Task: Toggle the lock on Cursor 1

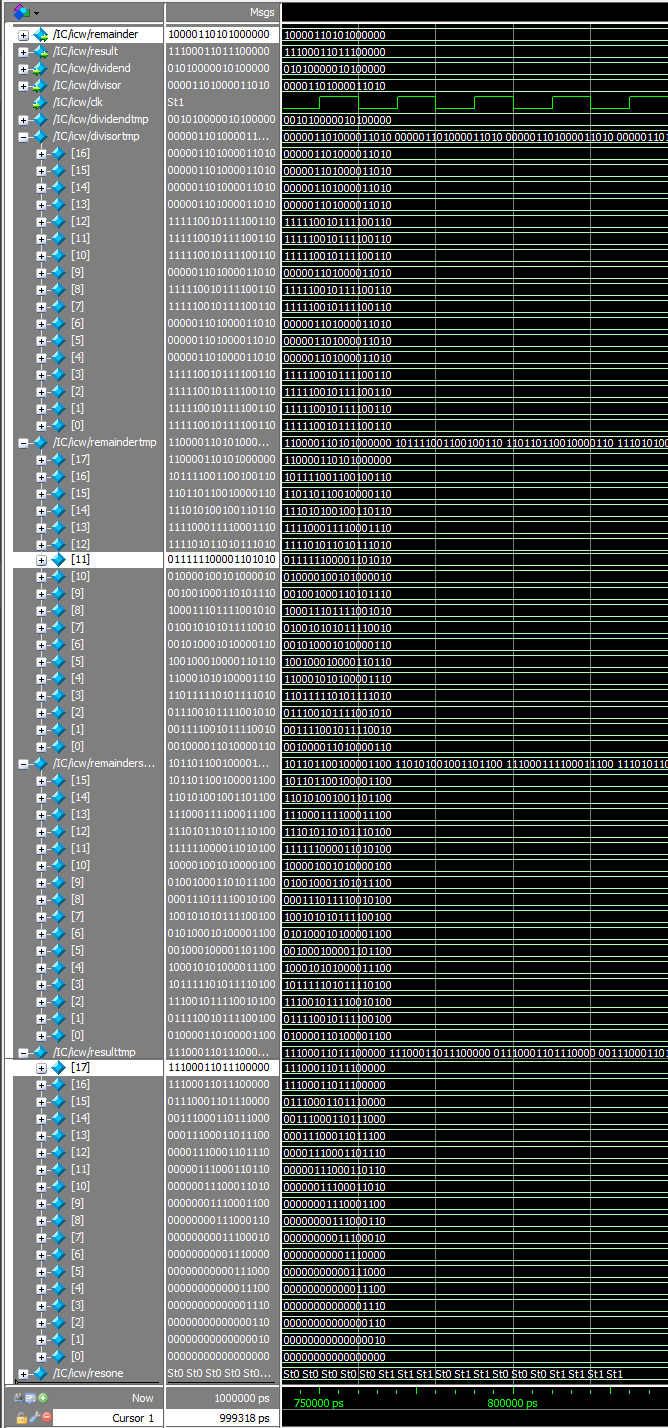Action: point(21,1418)
